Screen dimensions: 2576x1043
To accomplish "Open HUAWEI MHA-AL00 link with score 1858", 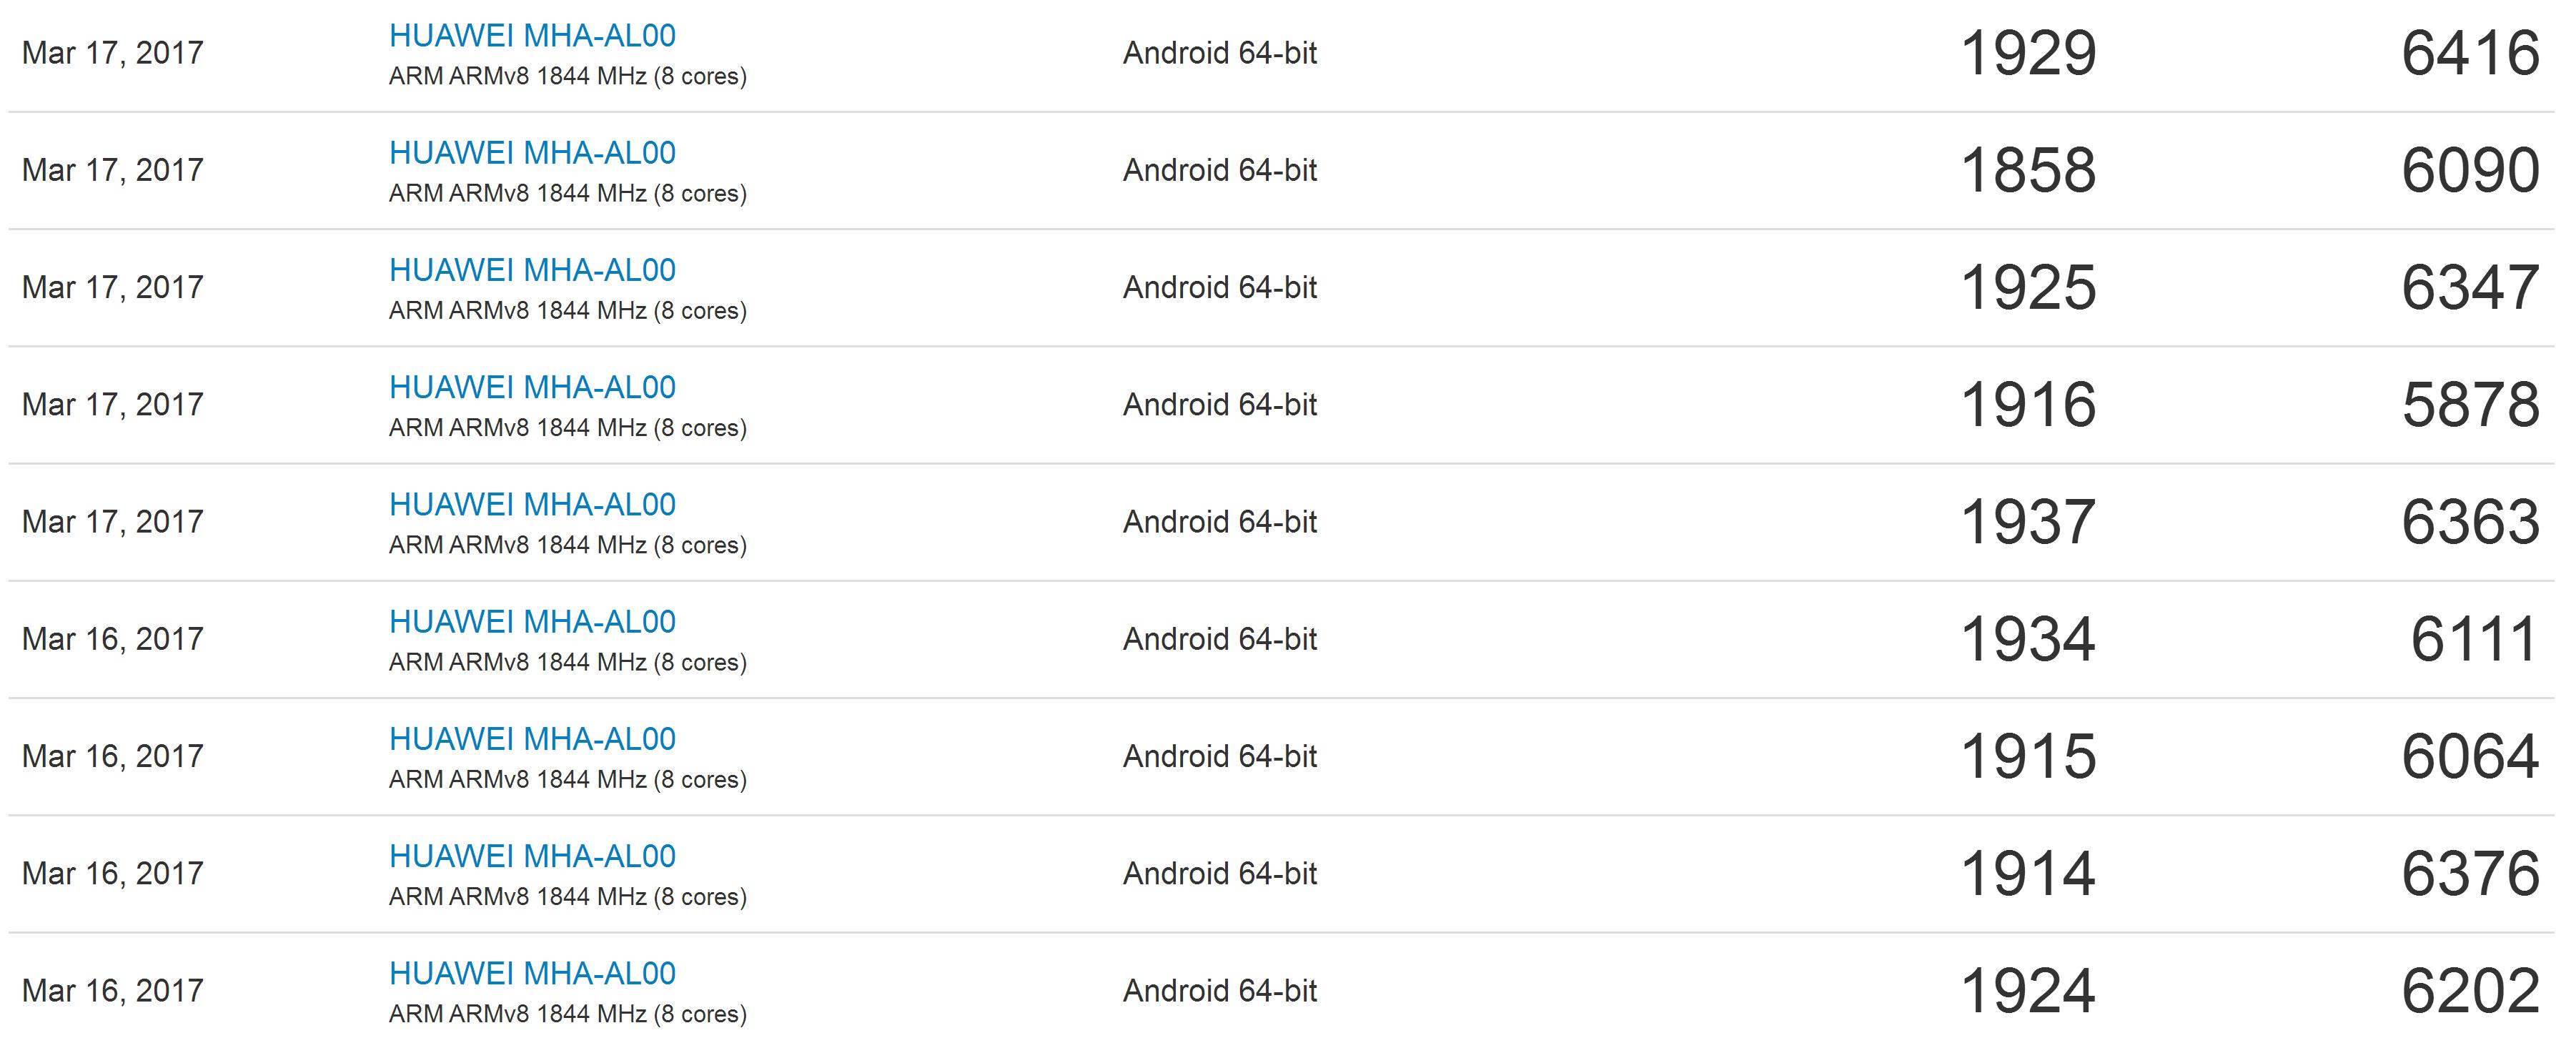I will (532, 153).
